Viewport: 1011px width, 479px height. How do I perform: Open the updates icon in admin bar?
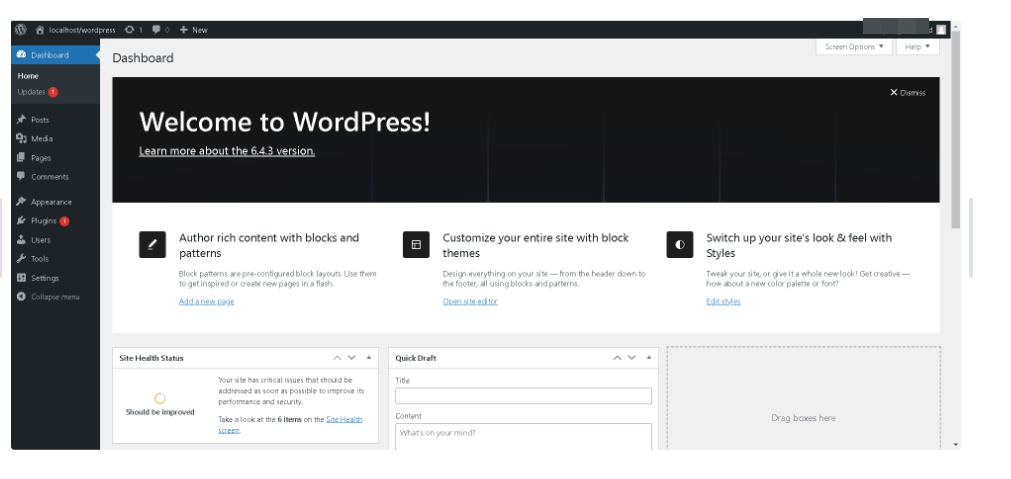(x=133, y=30)
